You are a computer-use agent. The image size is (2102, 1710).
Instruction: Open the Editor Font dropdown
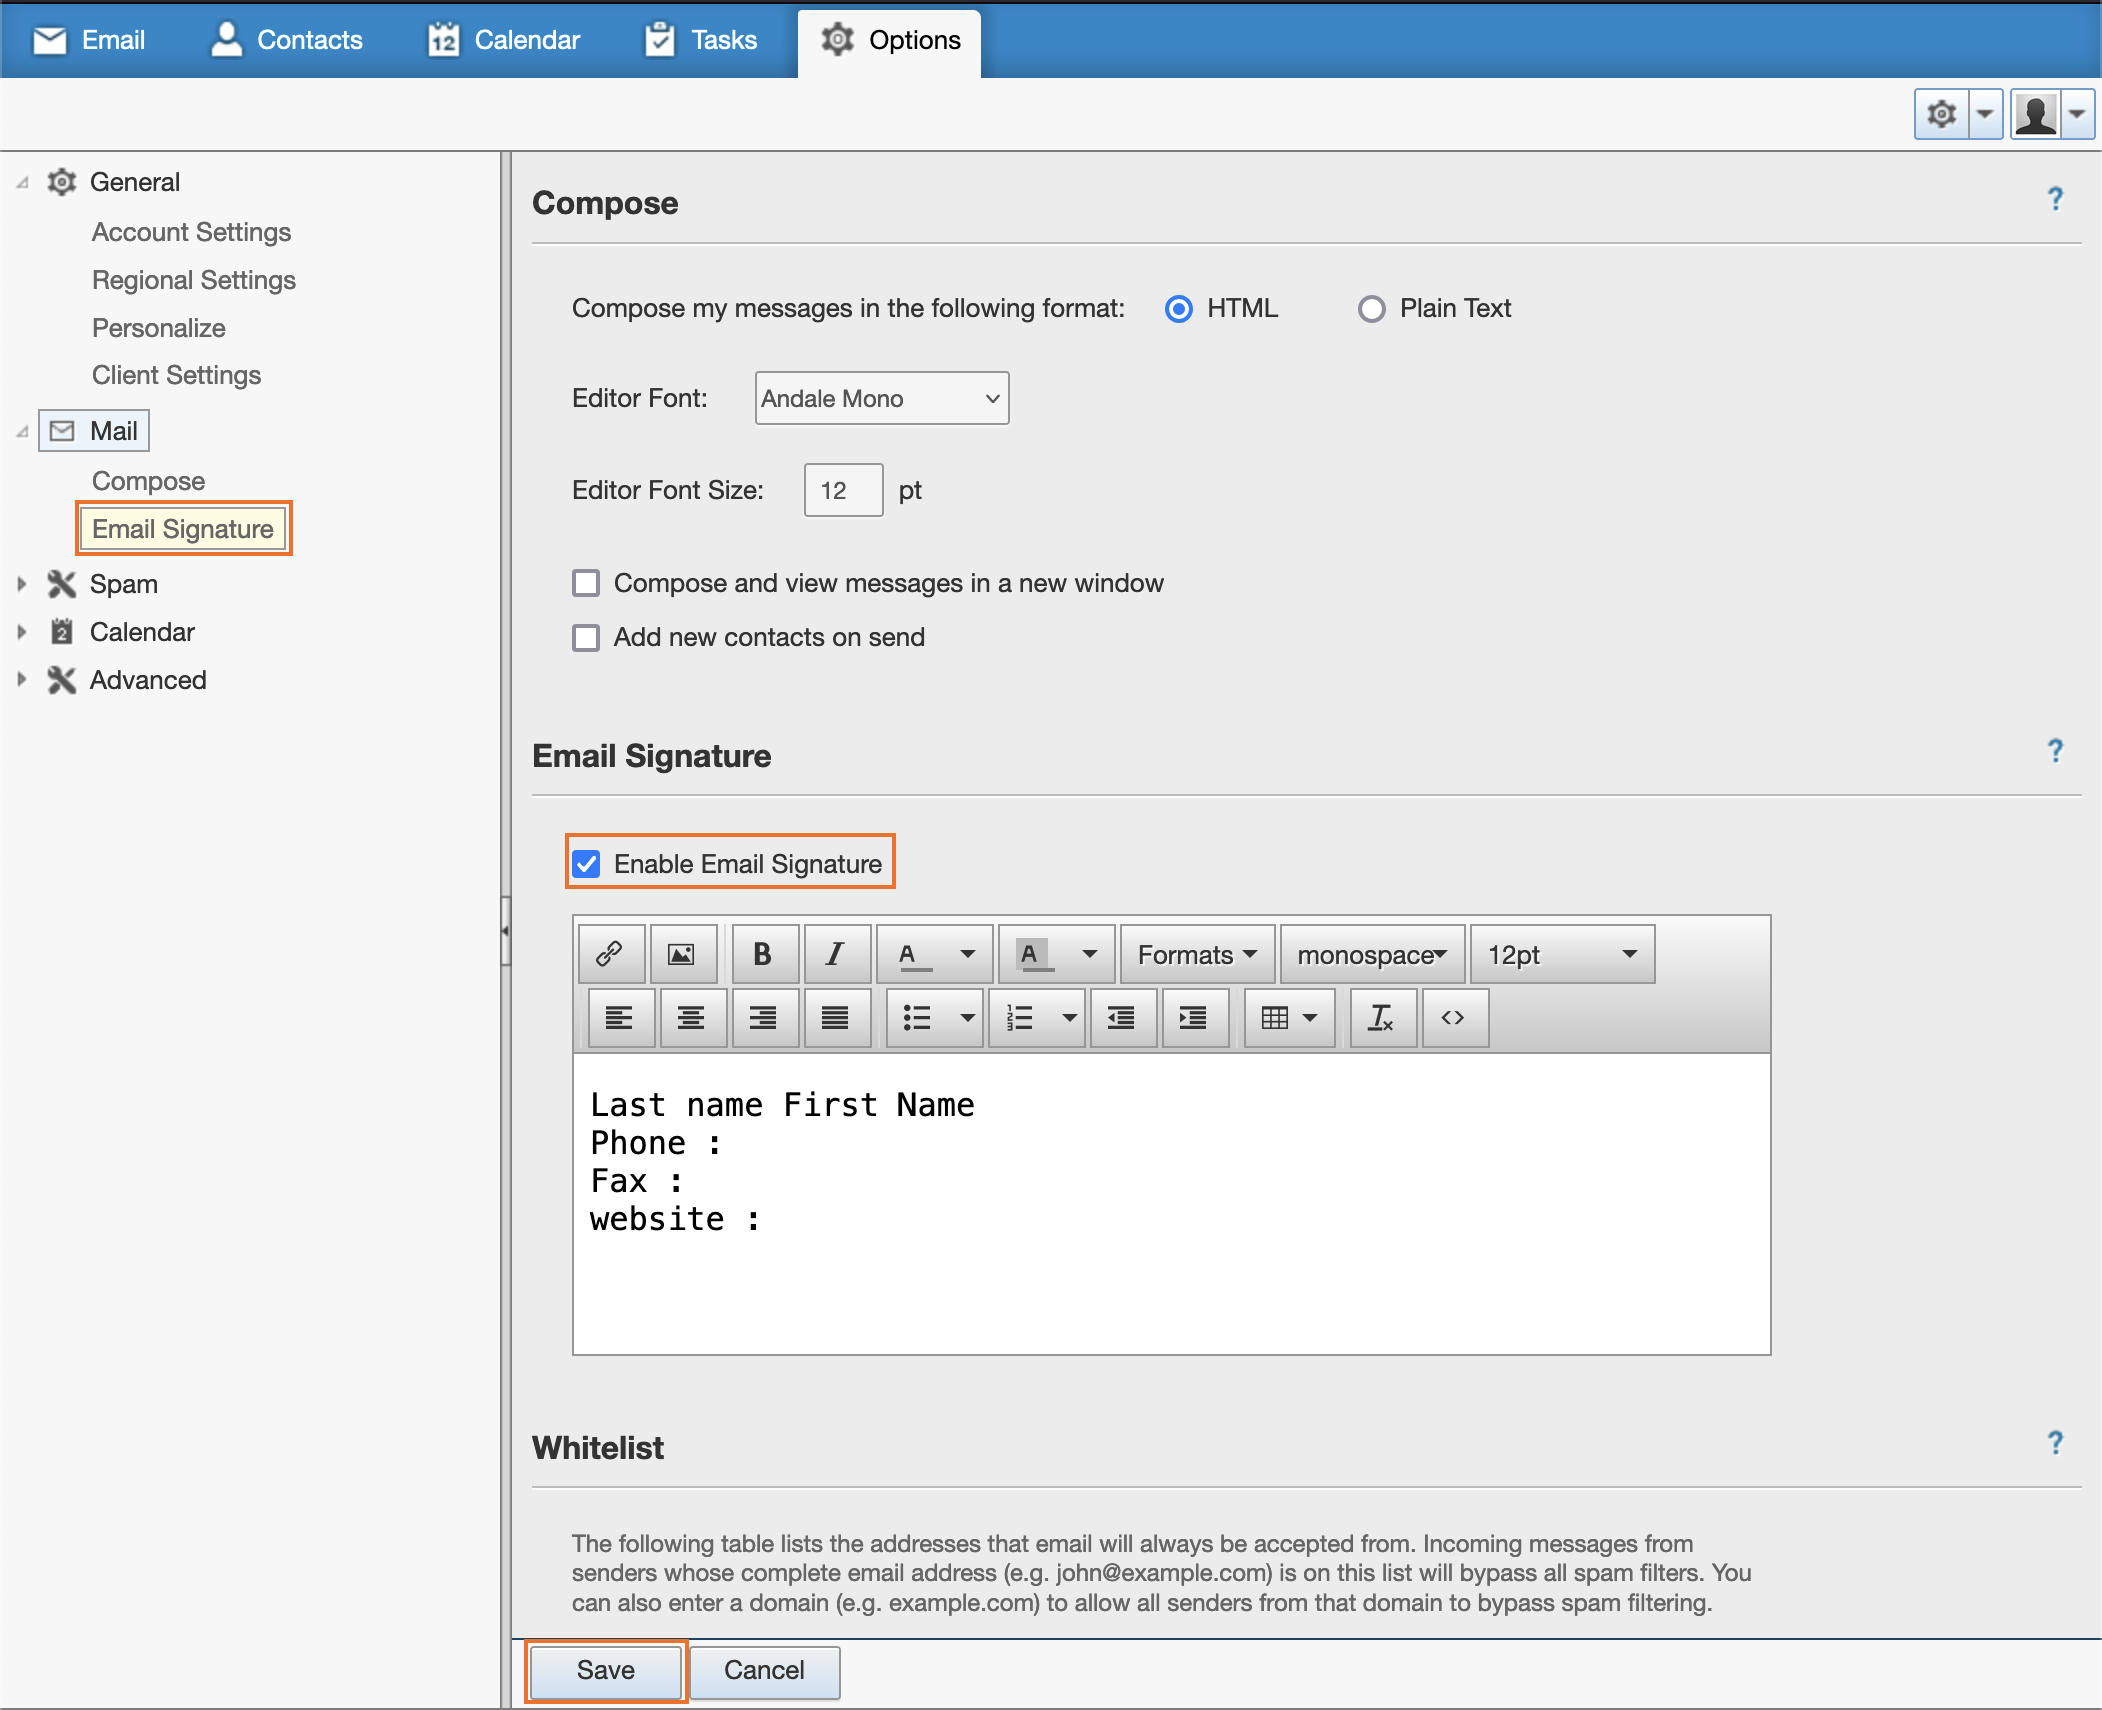(x=881, y=398)
